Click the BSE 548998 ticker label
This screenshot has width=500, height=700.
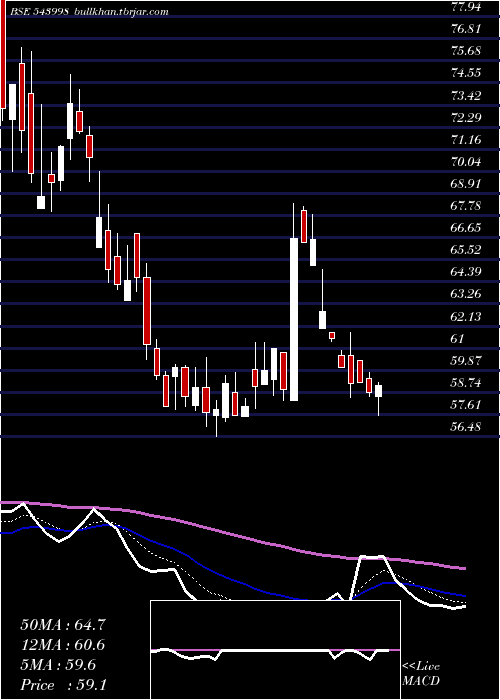(x=38, y=12)
